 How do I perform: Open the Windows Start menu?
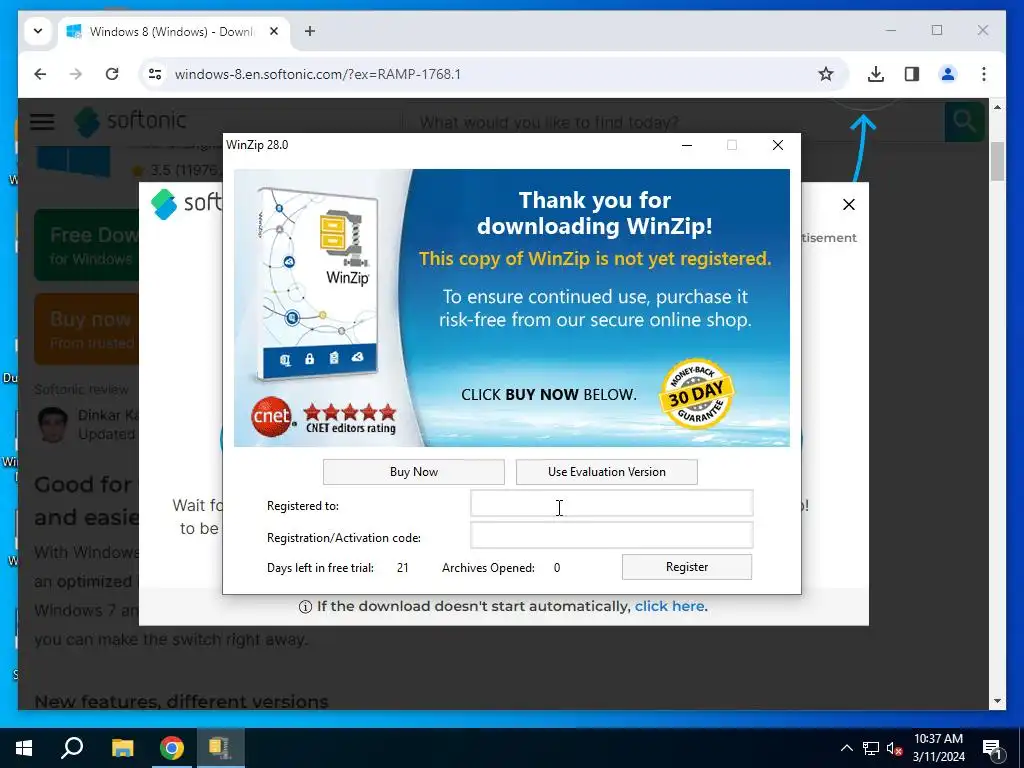24,748
